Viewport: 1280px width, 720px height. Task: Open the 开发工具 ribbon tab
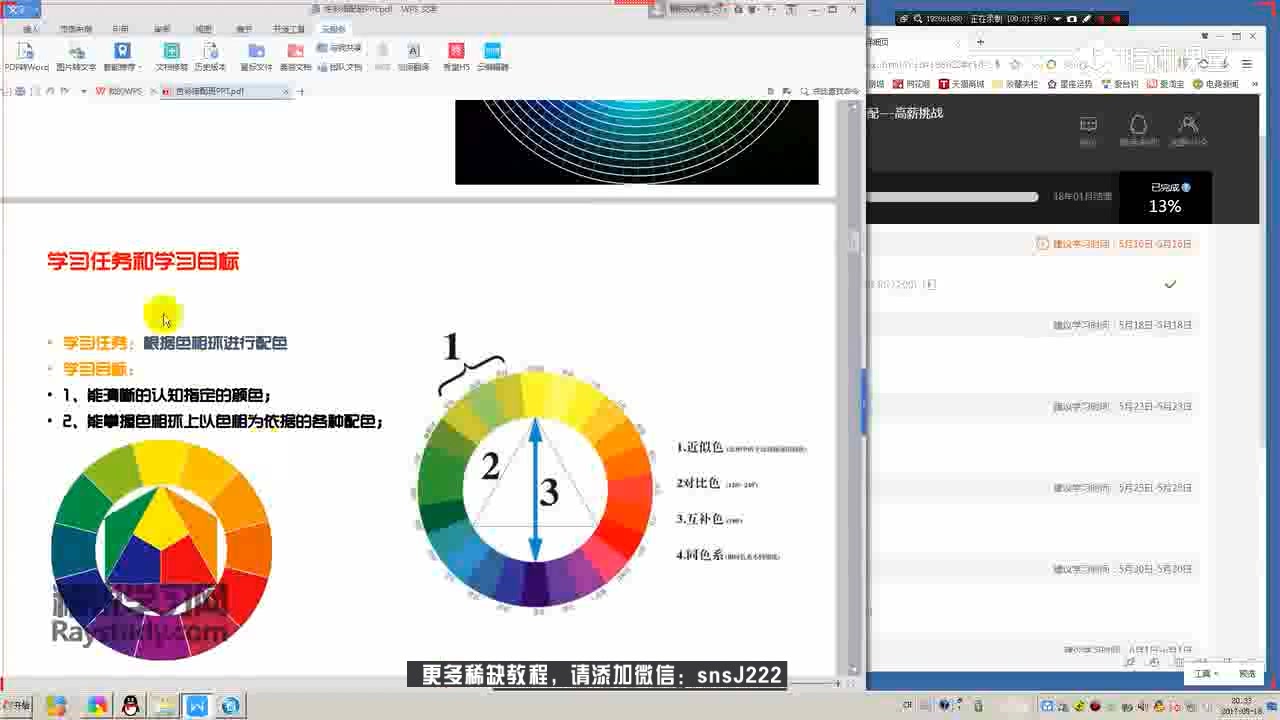289,29
